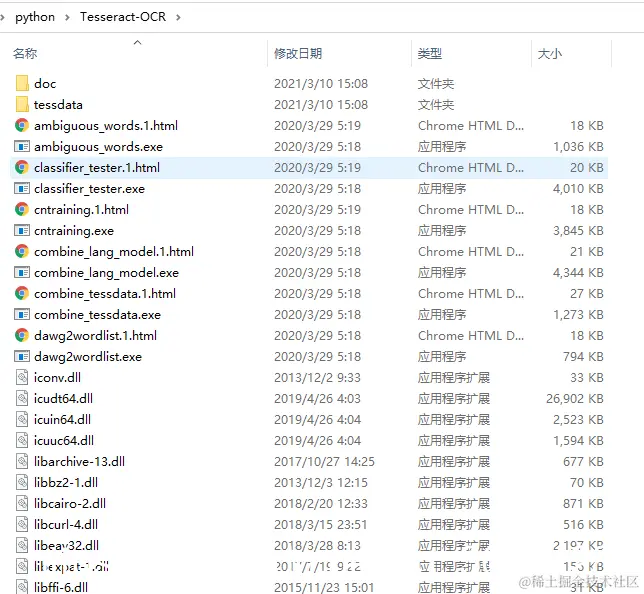Click the iconv.dll file icon
This screenshot has width=644, height=594.
22,377
